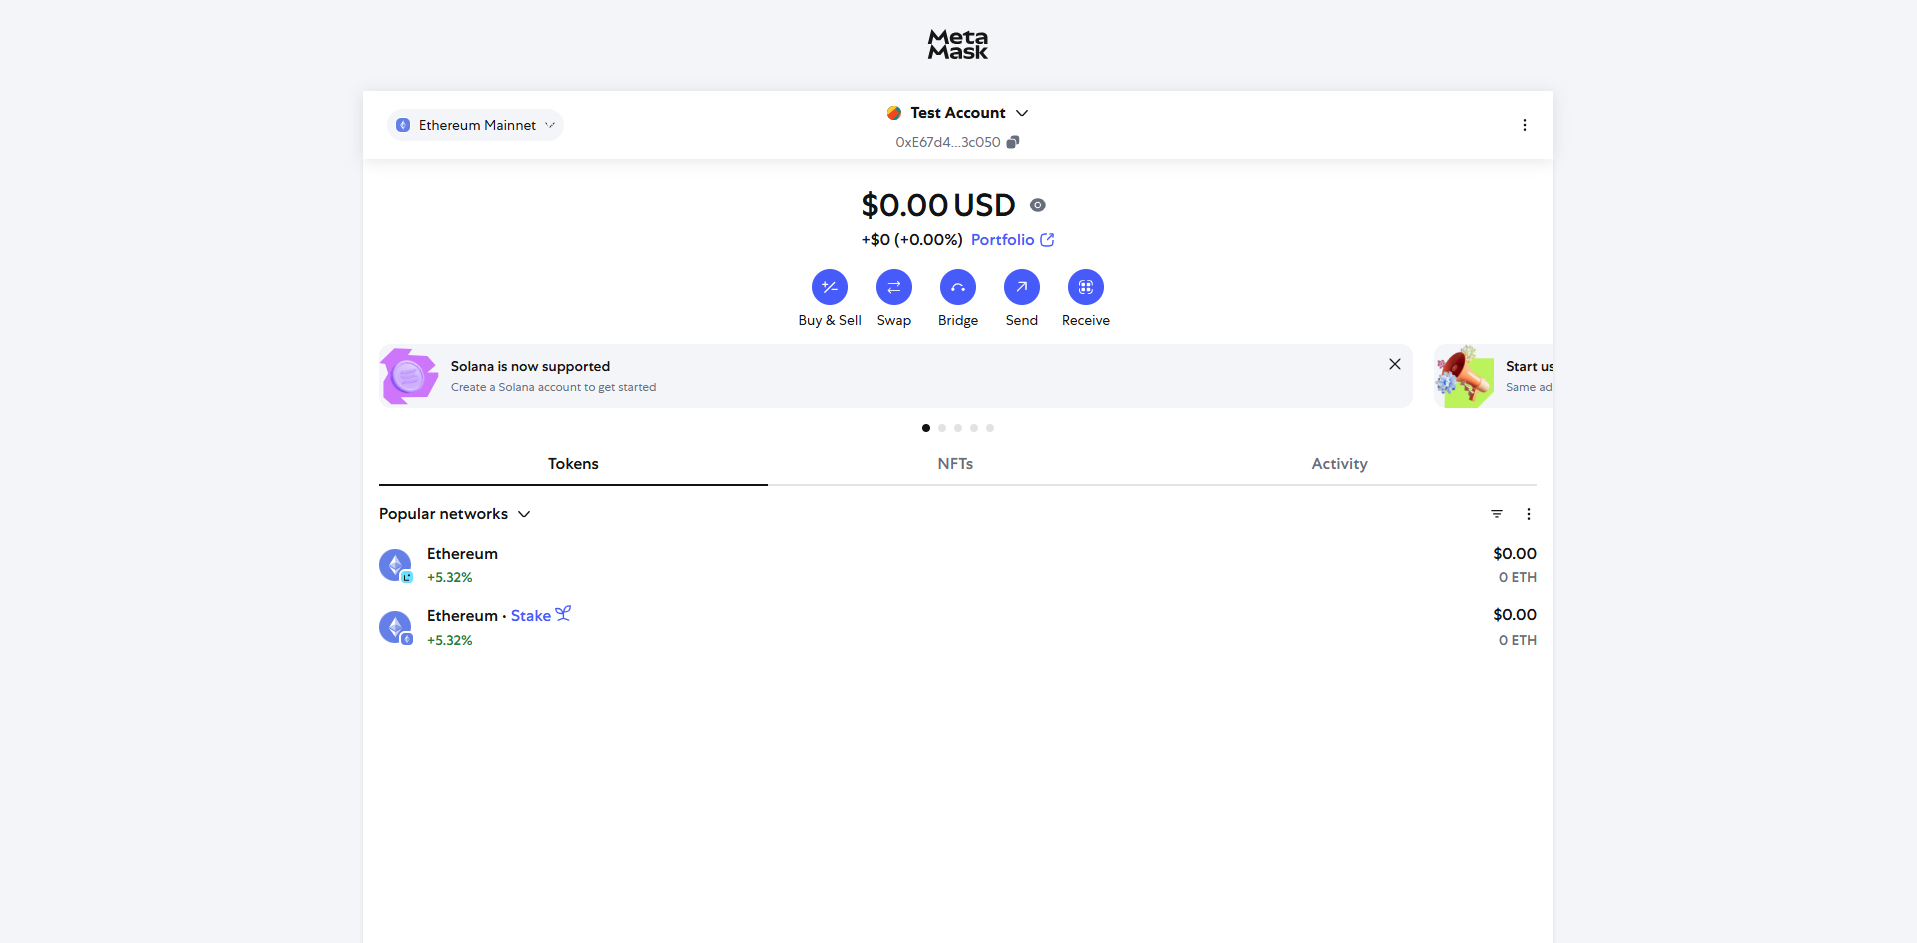Dismiss the Solana is now supported banner
1917x943 pixels.
(x=1394, y=364)
